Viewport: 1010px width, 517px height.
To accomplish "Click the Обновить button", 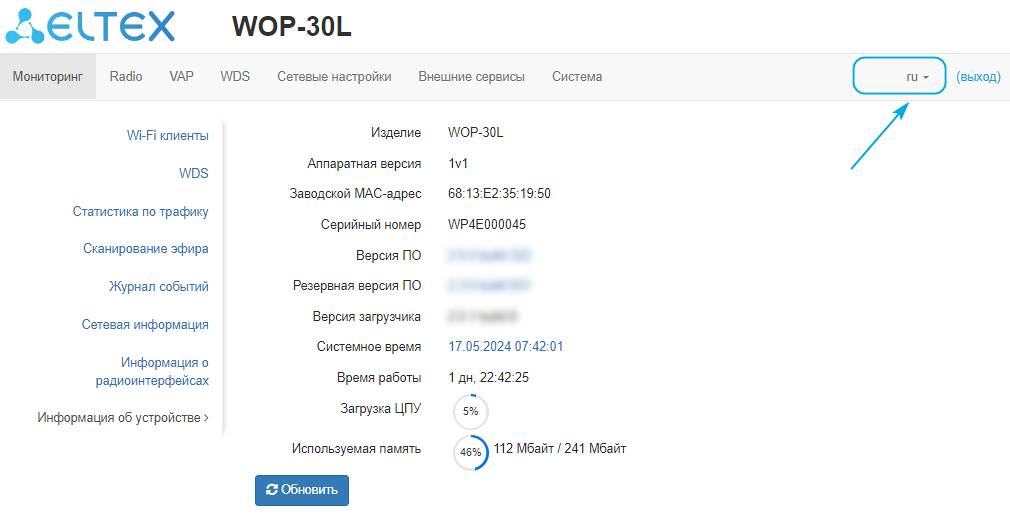I will coord(301,491).
